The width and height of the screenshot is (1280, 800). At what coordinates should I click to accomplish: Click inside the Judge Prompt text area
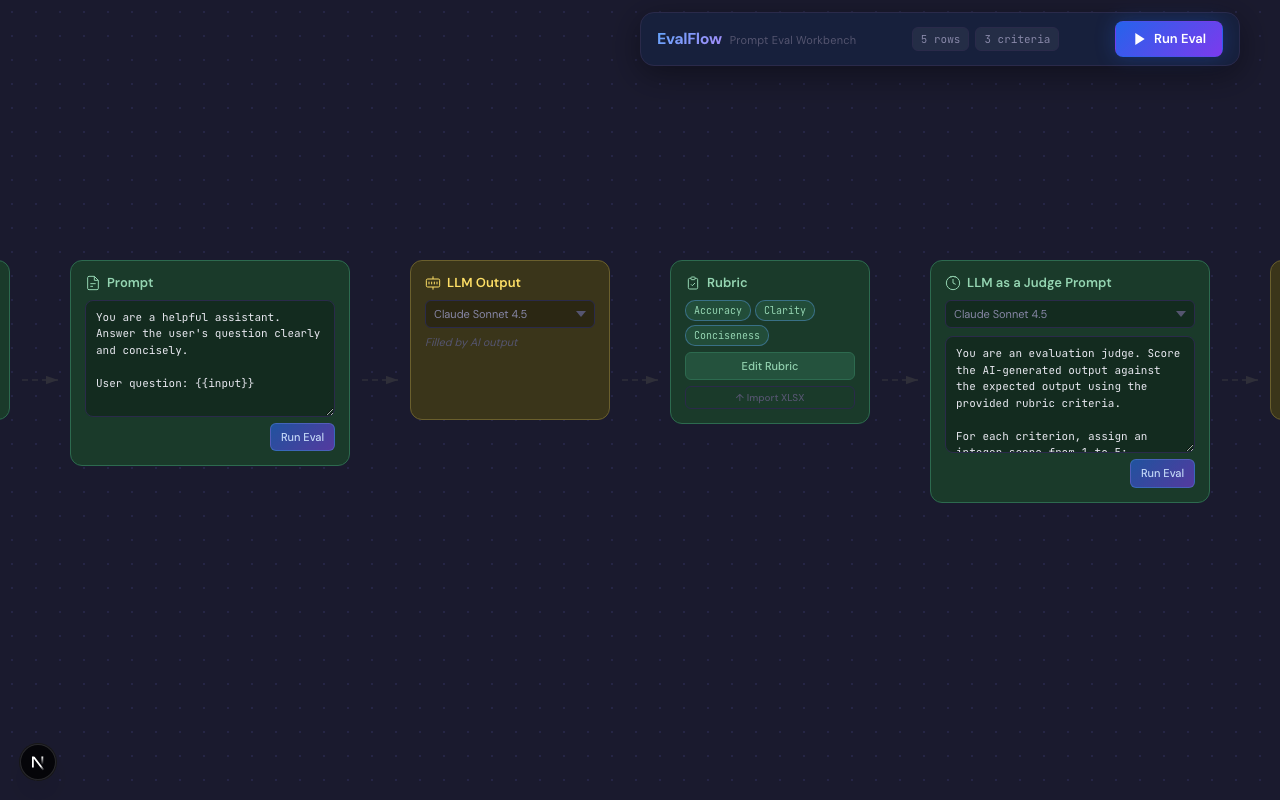pyautogui.click(x=1070, y=394)
